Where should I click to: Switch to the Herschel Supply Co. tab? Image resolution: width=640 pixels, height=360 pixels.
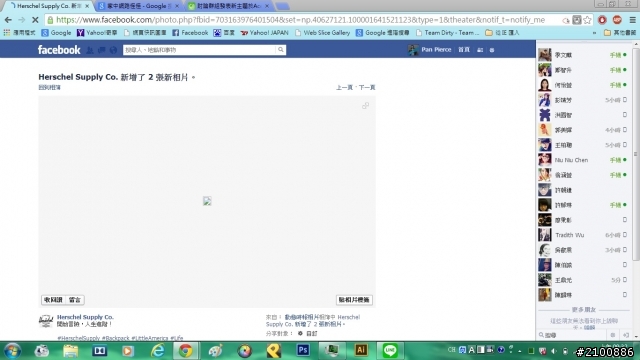(48, 6)
